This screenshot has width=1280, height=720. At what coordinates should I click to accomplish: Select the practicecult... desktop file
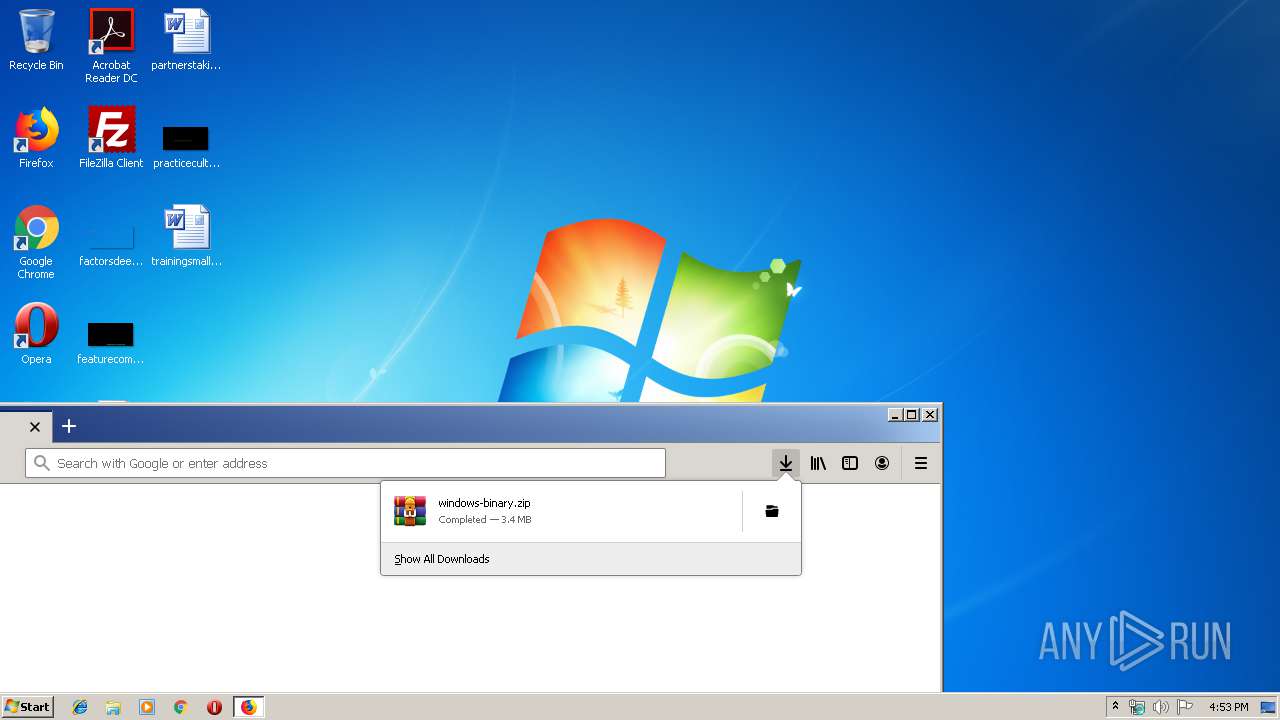click(186, 146)
